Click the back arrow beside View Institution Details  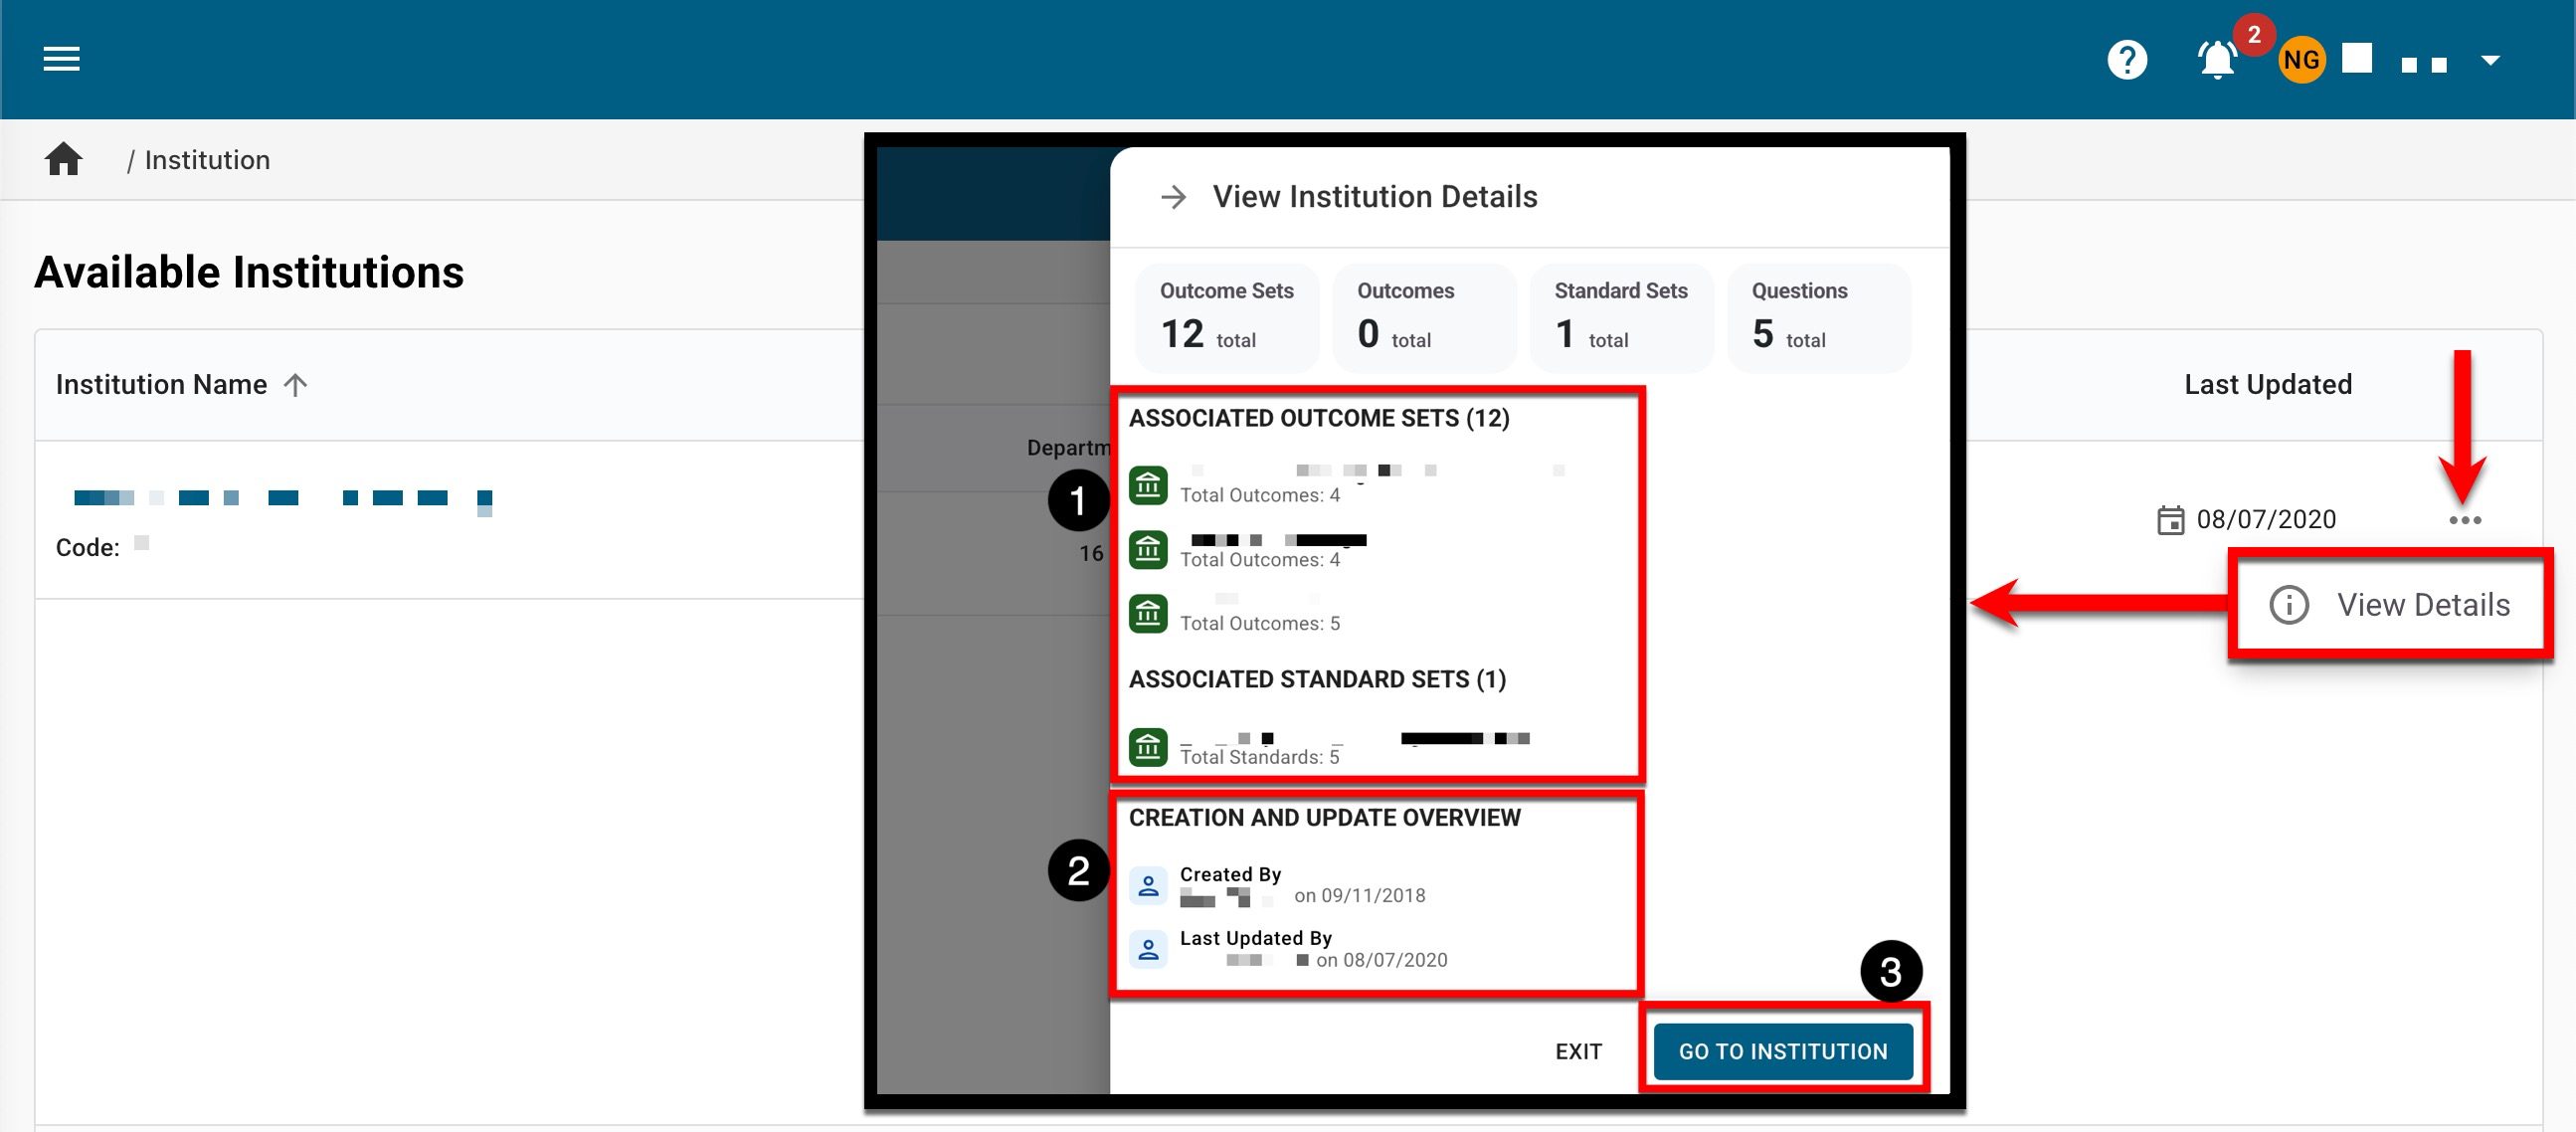click(x=1173, y=197)
